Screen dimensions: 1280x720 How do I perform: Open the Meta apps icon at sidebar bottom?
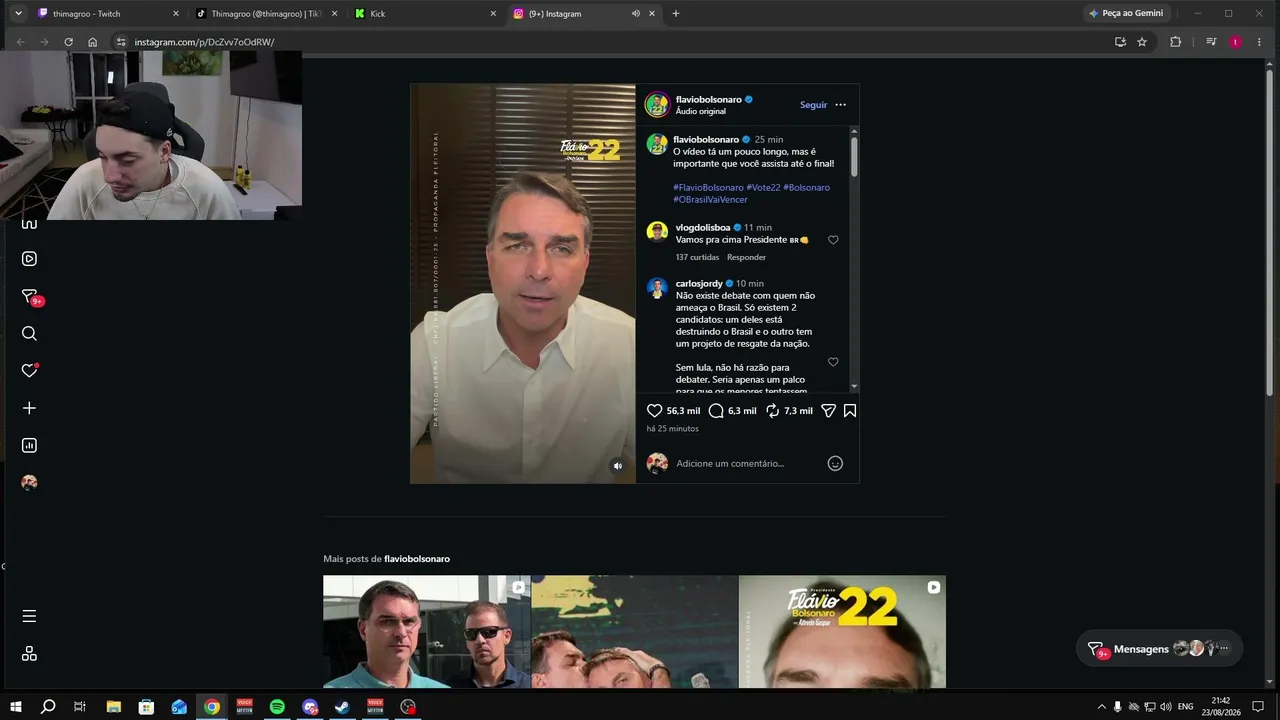(29, 653)
